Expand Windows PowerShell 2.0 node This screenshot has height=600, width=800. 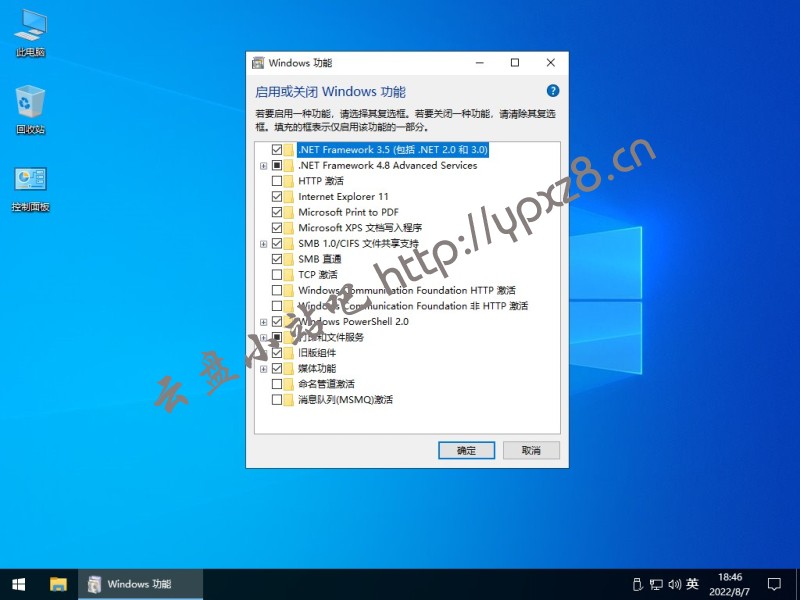263,322
